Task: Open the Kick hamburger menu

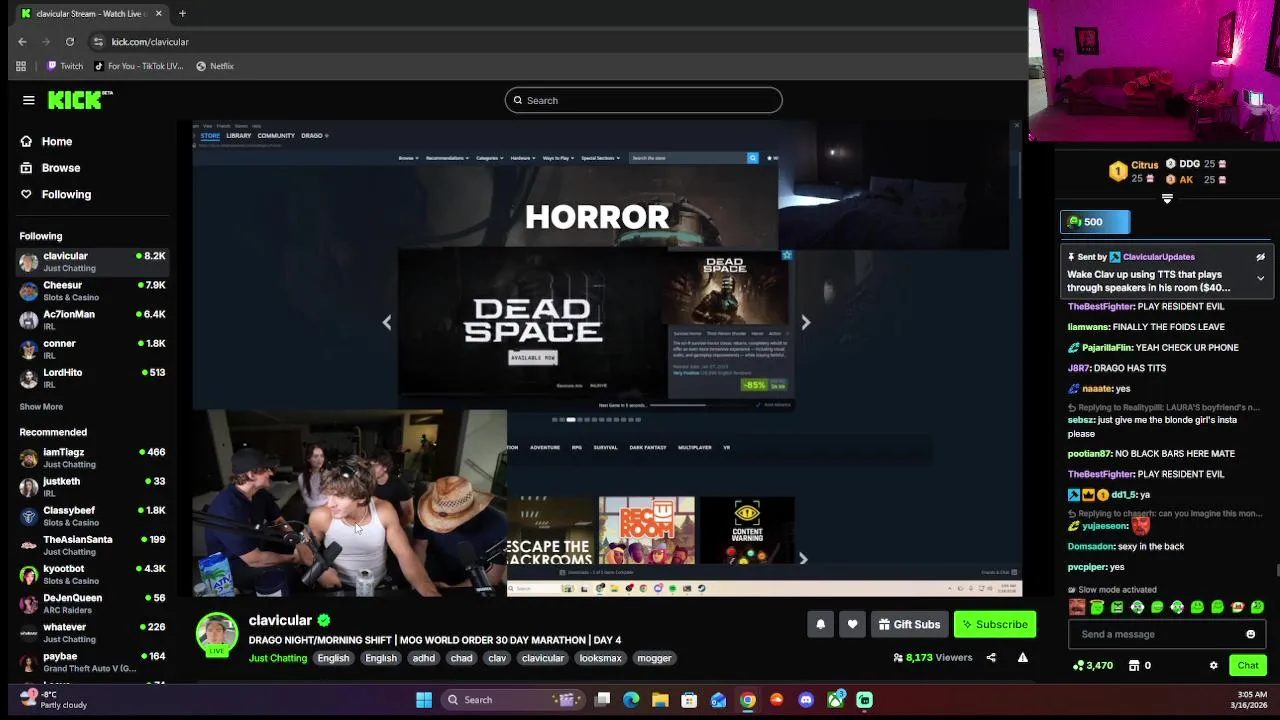Action: click(x=28, y=100)
